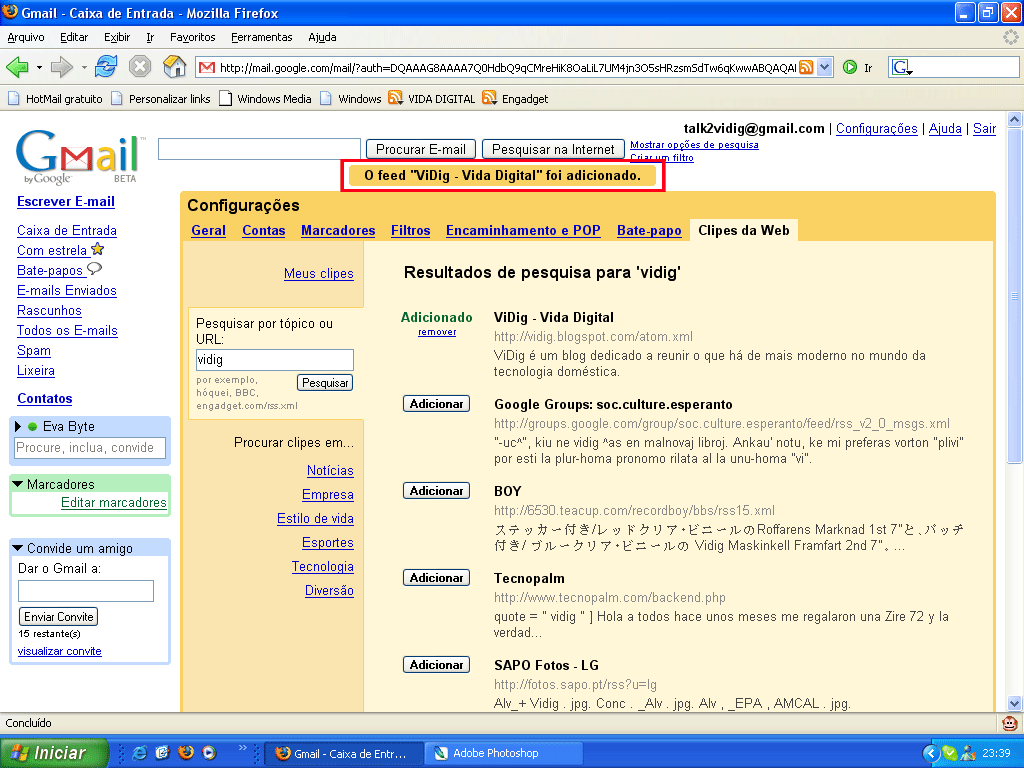Expand the Eva Byte chat status triangle

(18, 426)
